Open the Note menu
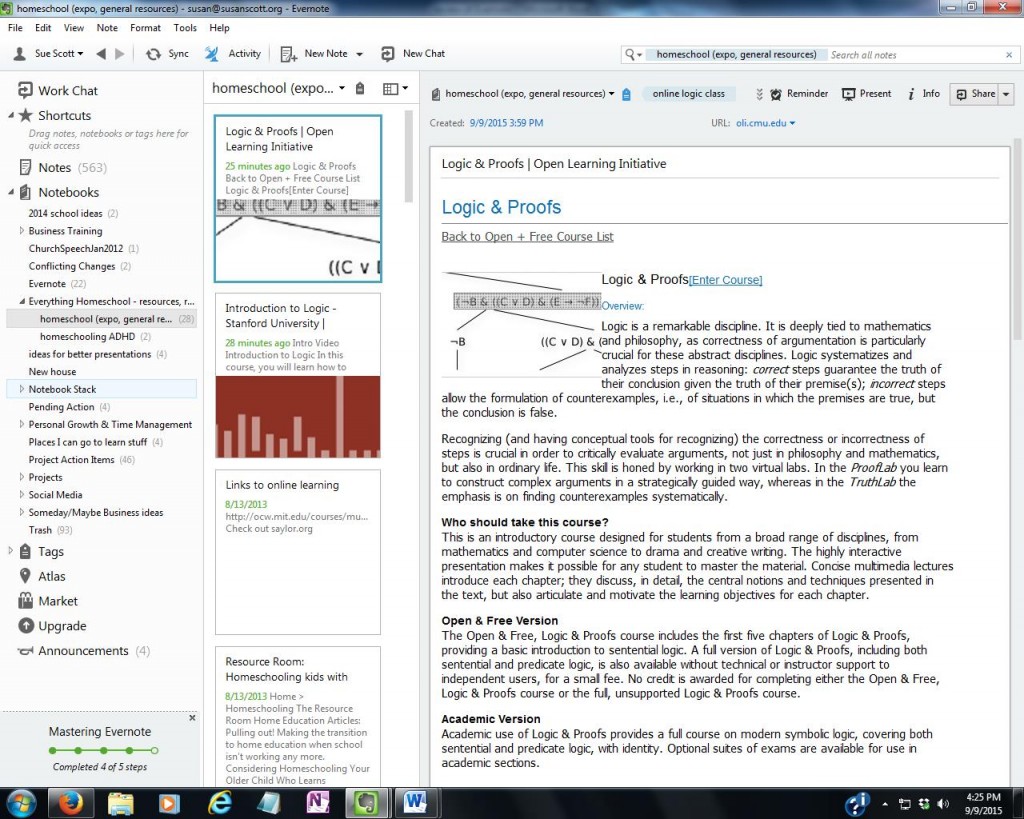1024x819 pixels. click(107, 27)
